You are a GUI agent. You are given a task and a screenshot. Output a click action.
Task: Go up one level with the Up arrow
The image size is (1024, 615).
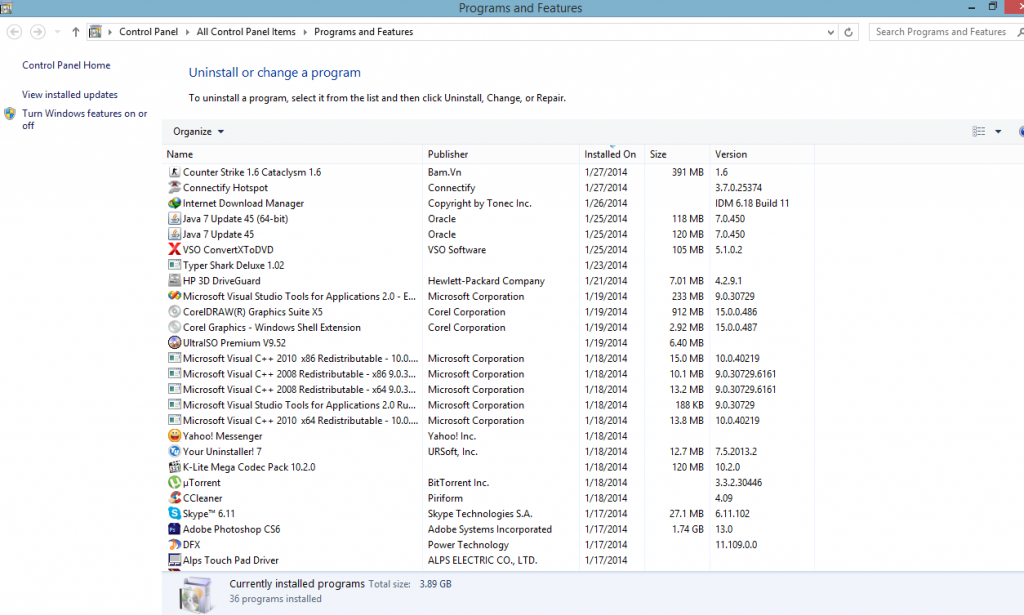(x=76, y=31)
